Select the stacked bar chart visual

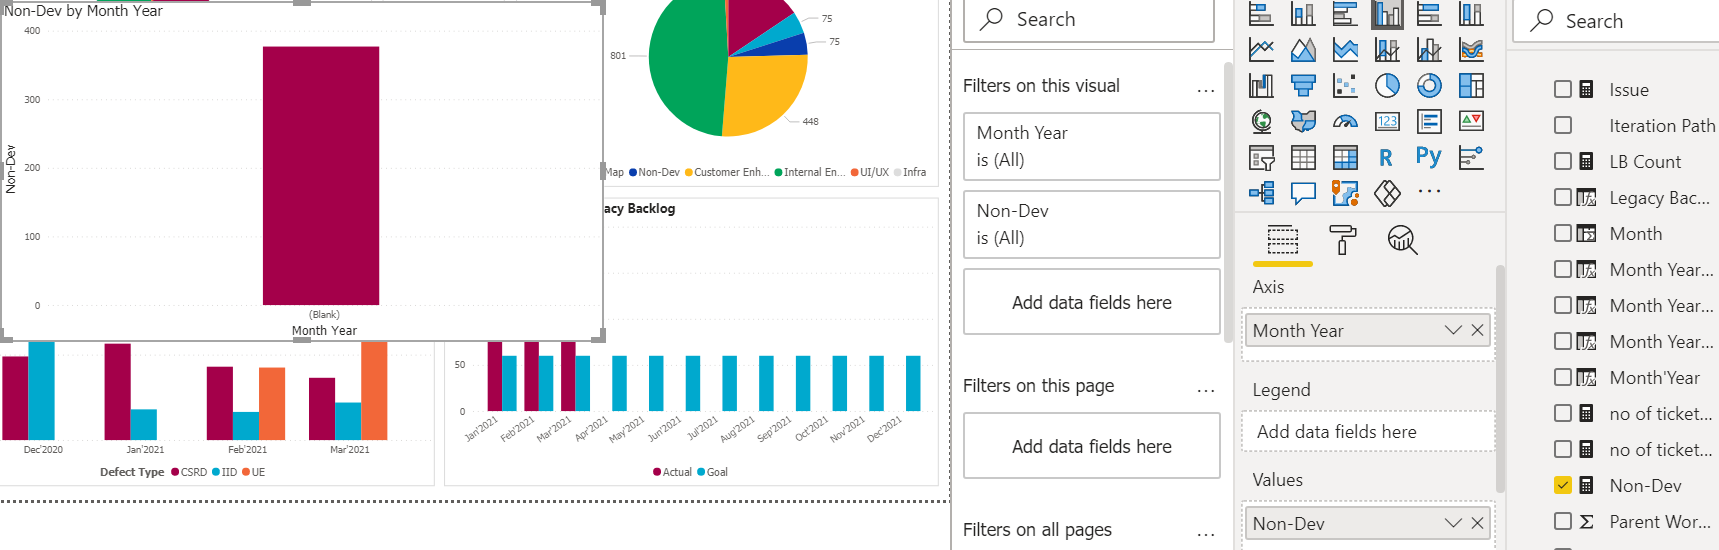[x=1261, y=14]
